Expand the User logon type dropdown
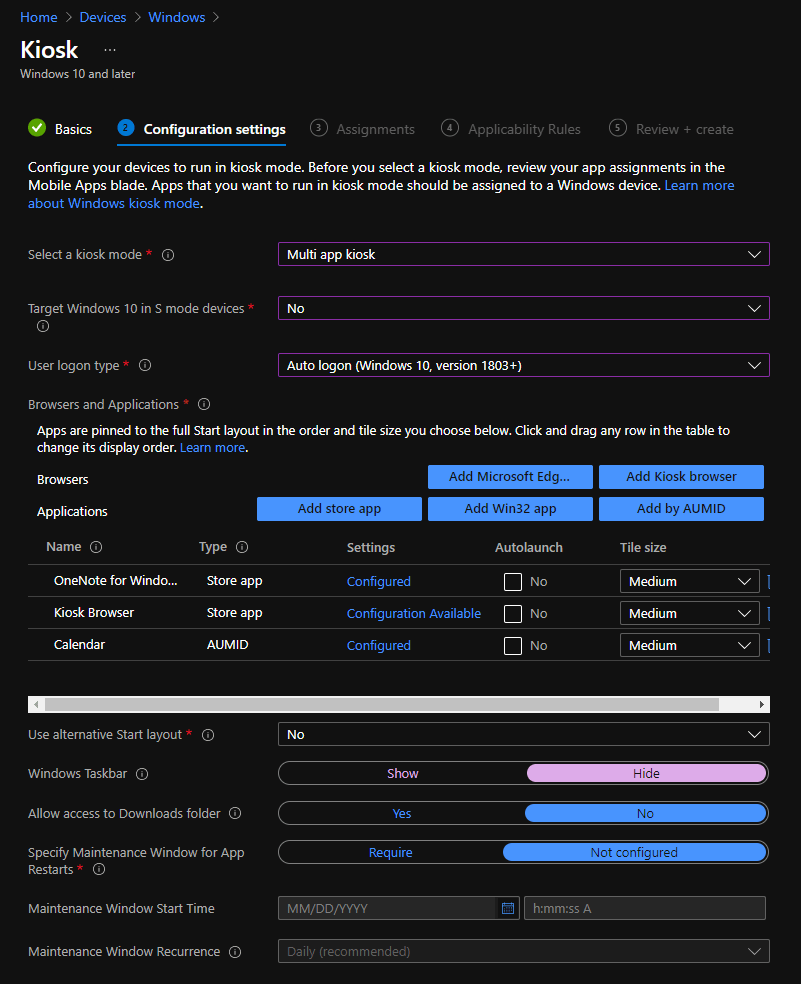This screenshot has height=984, width=801. tap(523, 366)
